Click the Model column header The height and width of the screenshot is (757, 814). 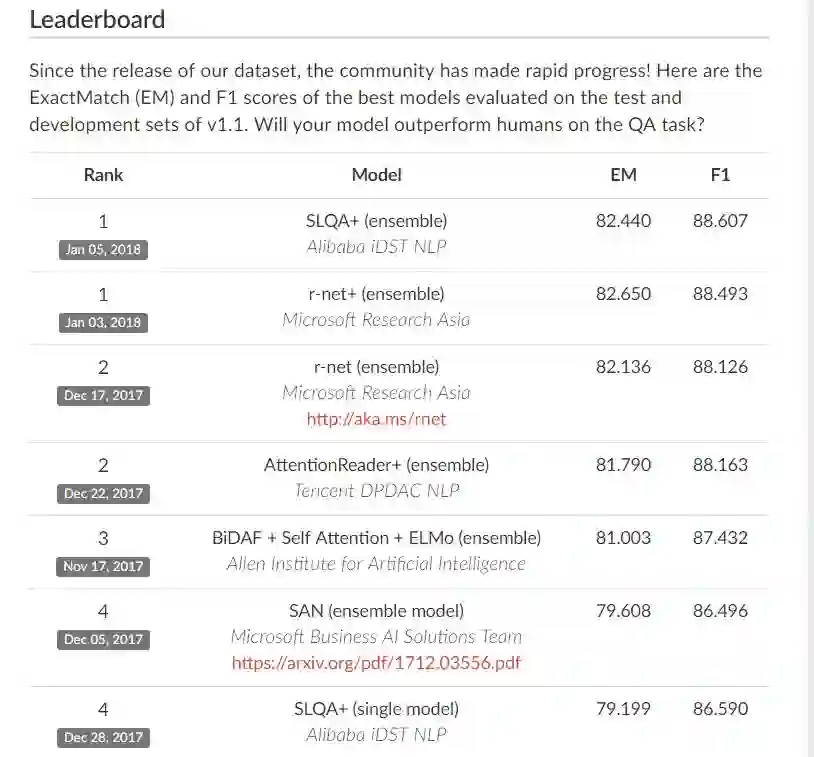click(376, 175)
